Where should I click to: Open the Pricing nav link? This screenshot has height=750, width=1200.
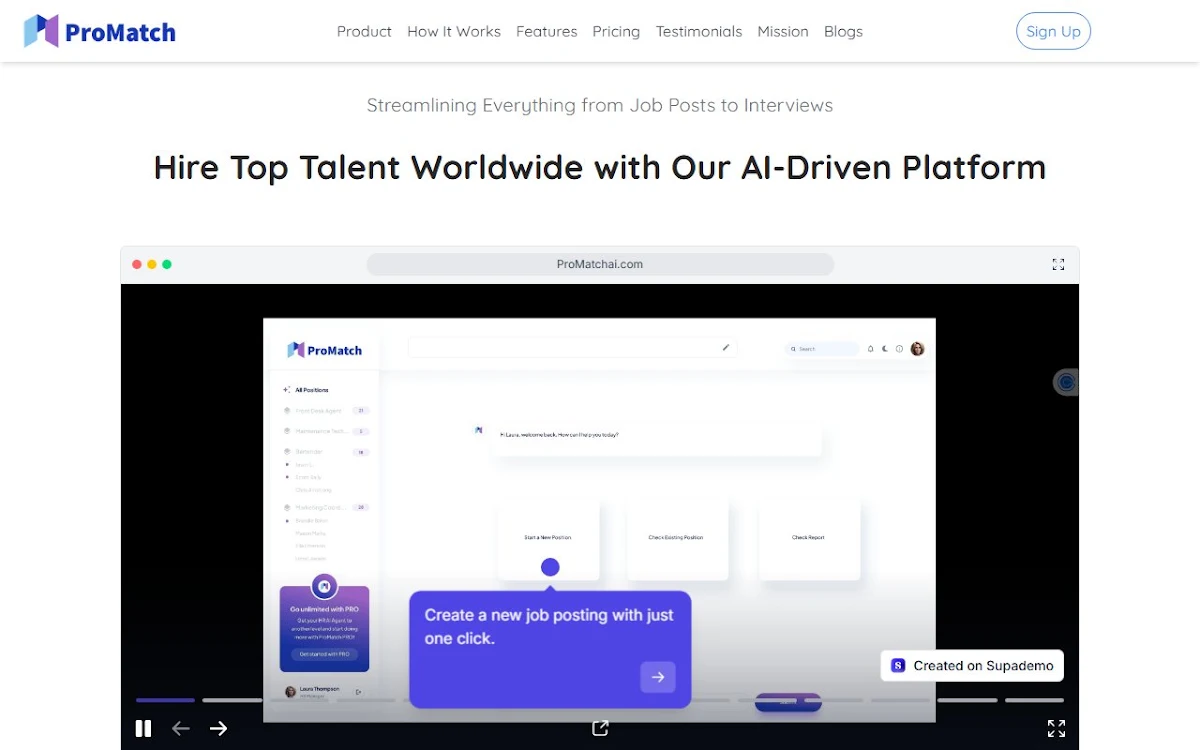(x=616, y=32)
